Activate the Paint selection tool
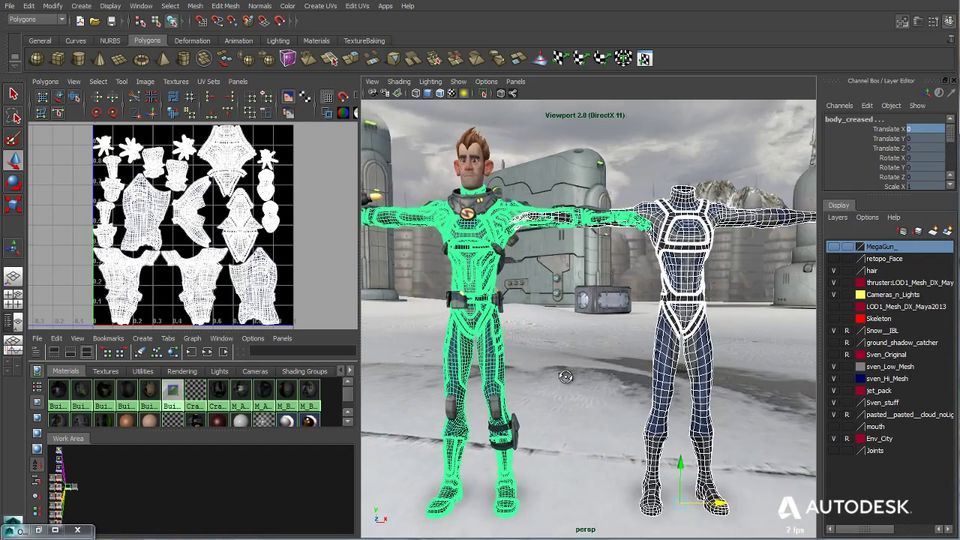Viewport: 960px width, 540px height. pos(13,138)
